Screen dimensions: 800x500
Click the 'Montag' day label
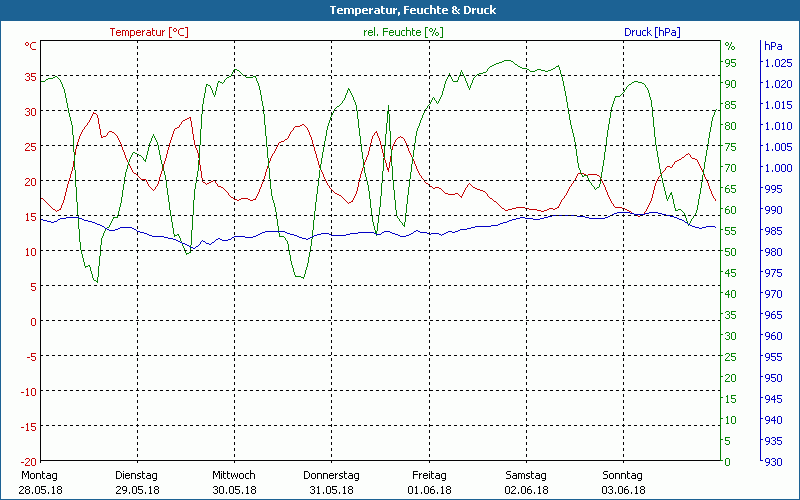pos(39,475)
